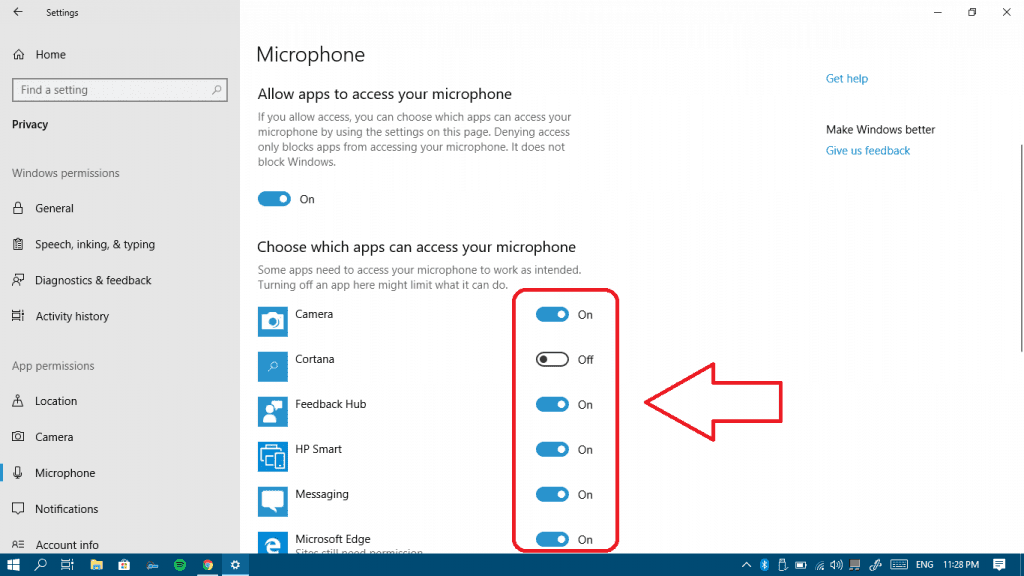This screenshot has width=1024, height=576.
Task: Open Google Chrome from the taskbar
Action: [x=208, y=565]
